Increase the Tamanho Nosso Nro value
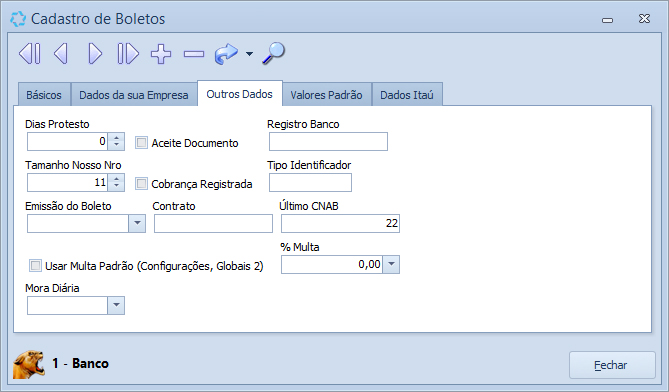Viewport: 669px width, 392px height. click(x=116, y=178)
